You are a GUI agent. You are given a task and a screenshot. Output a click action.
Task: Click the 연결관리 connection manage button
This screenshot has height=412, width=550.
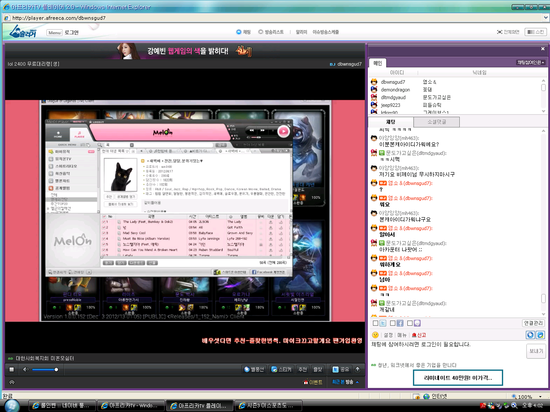tap(533, 323)
